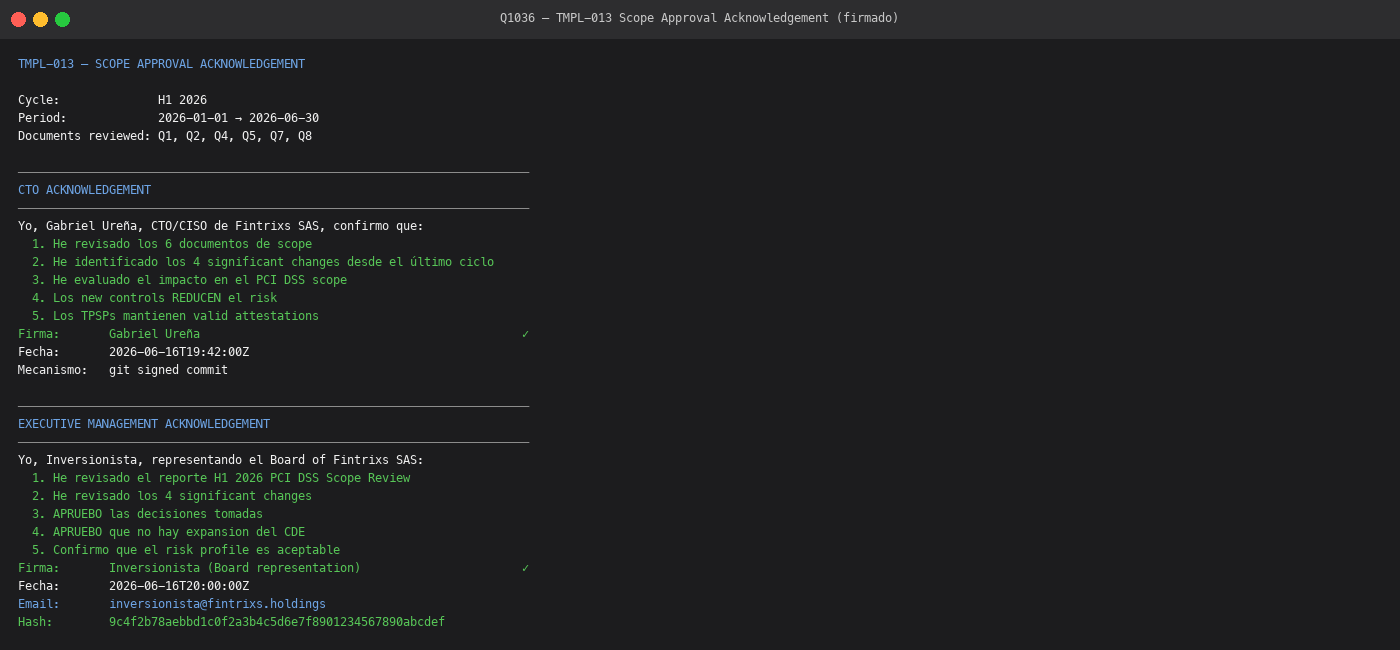Open the email inversionista@fintrixs.holdings
1400x650 pixels.
tap(217, 604)
